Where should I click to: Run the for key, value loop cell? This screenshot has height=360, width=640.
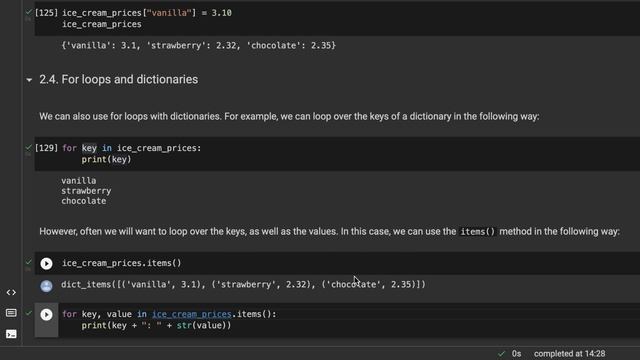click(x=46, y=314)
